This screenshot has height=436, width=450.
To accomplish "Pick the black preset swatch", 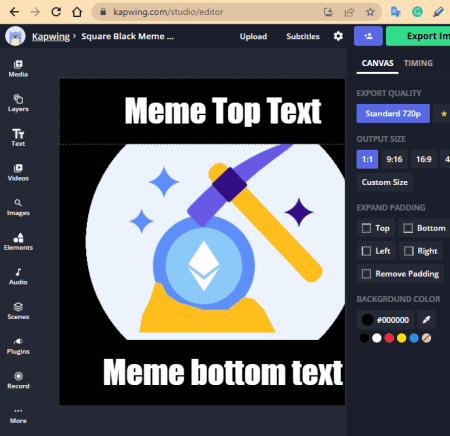I will [364, 338].
